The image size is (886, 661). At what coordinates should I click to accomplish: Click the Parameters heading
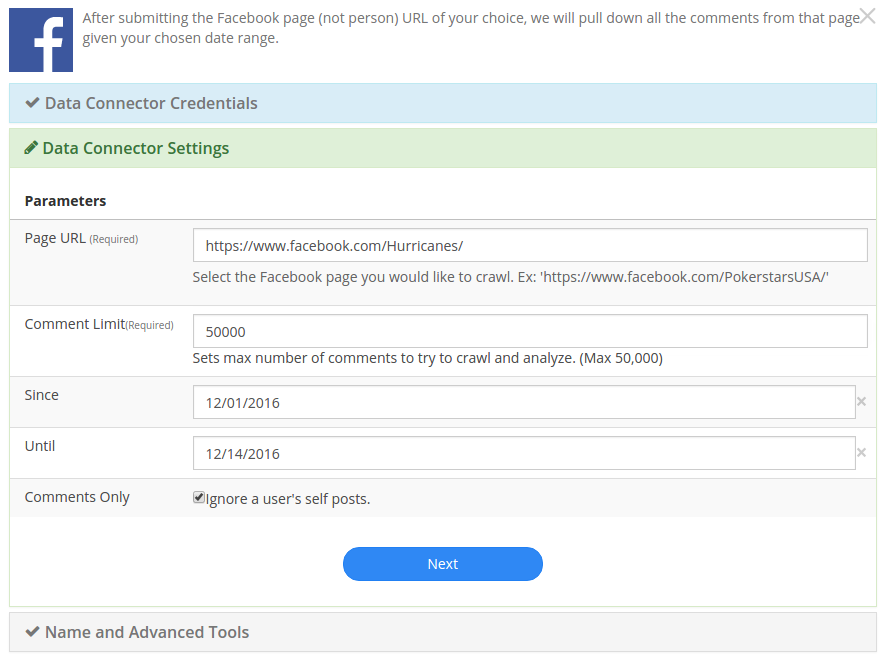point(66,201)
